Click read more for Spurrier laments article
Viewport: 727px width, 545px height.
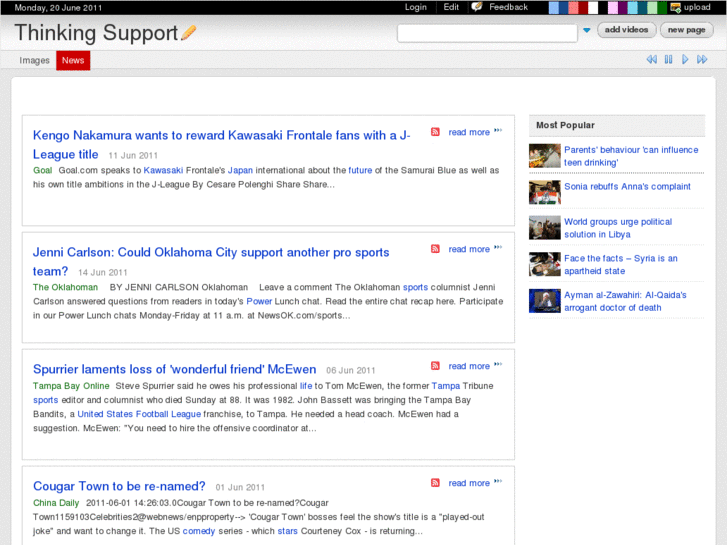click(x=469, y=366)
